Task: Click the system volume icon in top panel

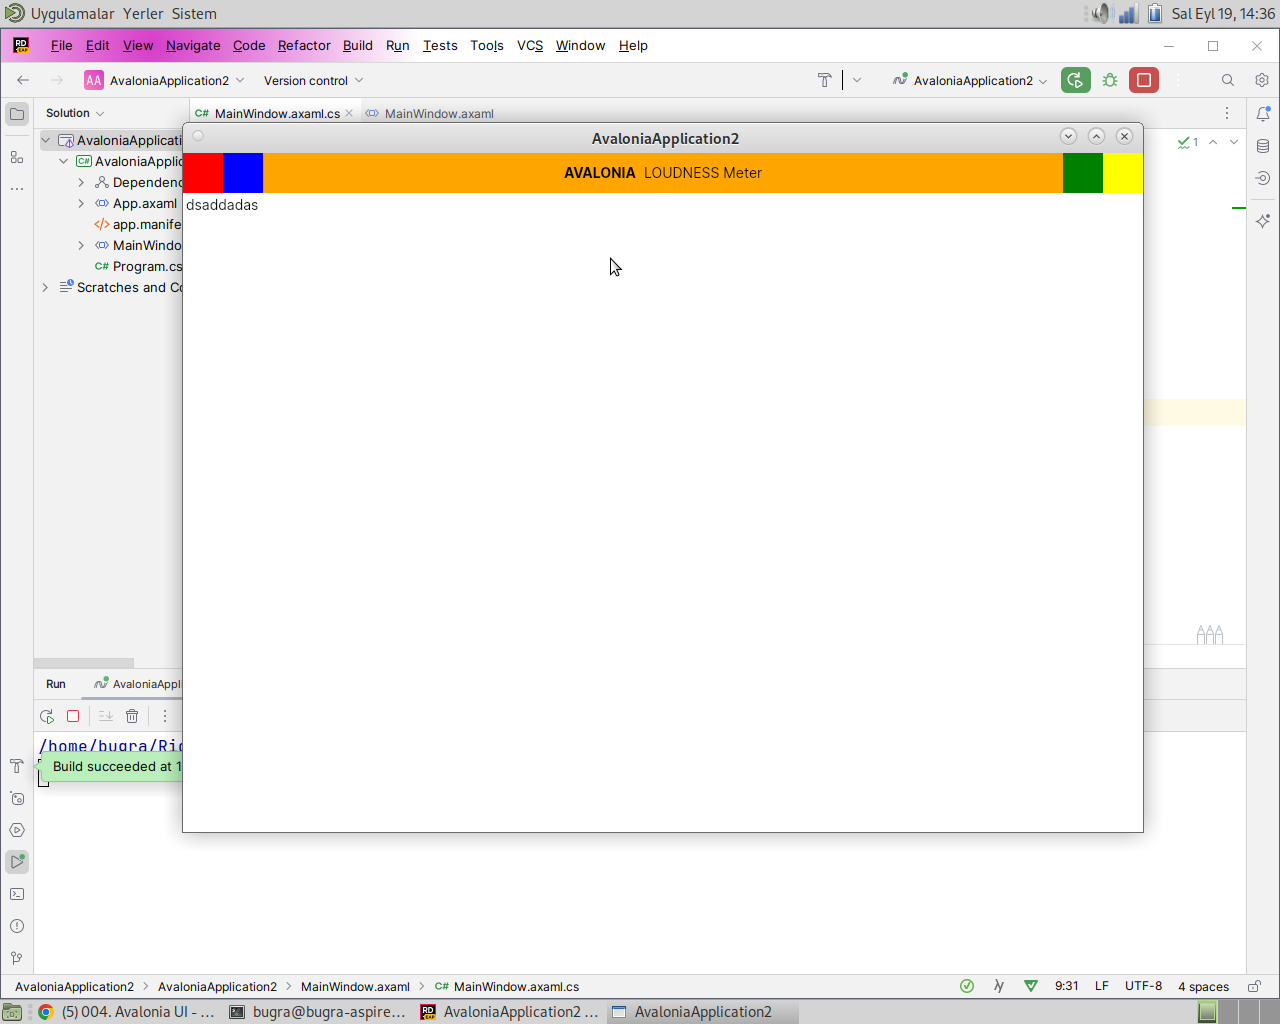Action: tap(1101, 14)
